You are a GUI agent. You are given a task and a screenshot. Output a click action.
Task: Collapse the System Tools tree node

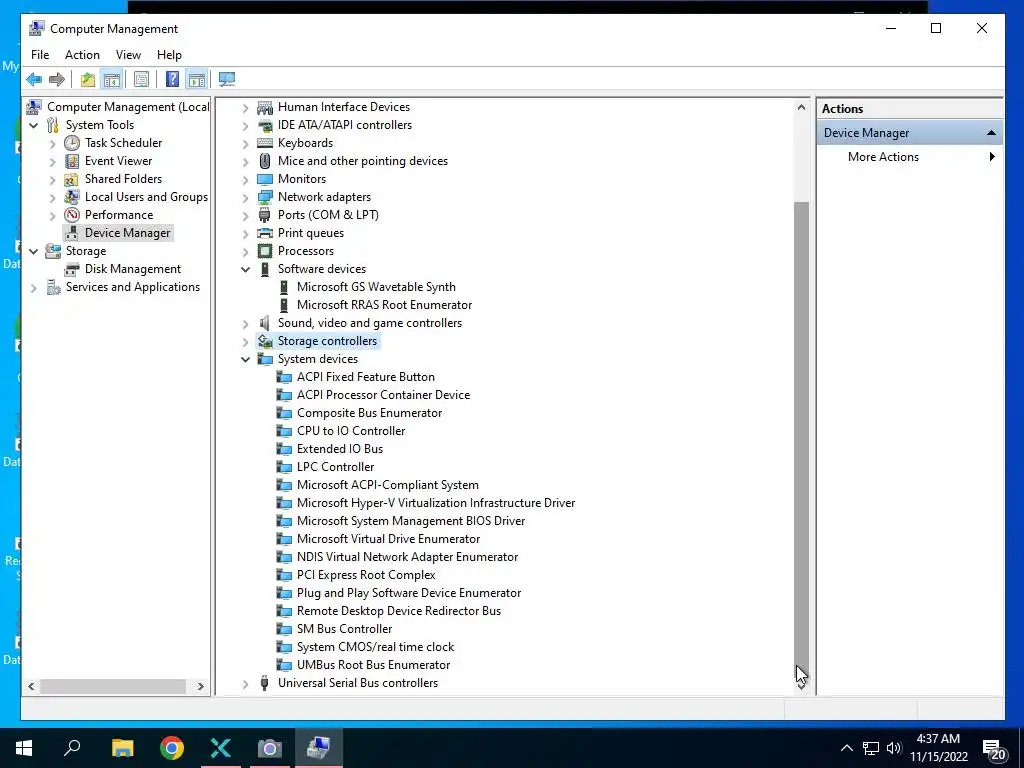pyautogui.click(x=33, y=125)
